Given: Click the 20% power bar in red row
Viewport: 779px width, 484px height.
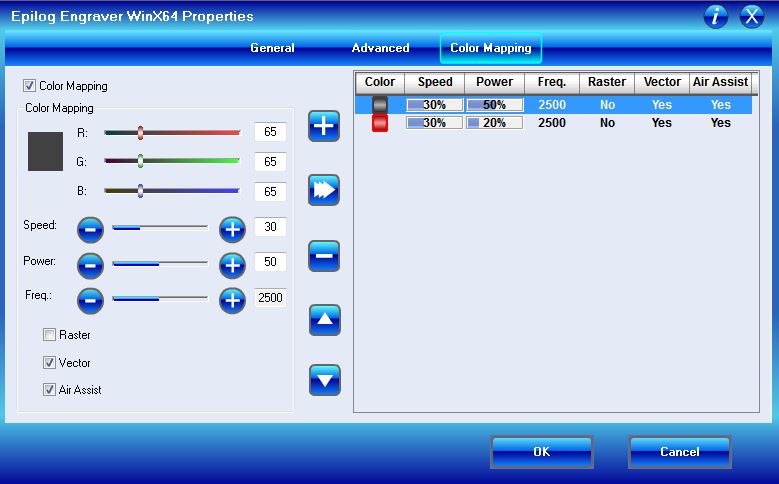Looking at the screenshot, I should pyautogui.click(x=494, y=123).
